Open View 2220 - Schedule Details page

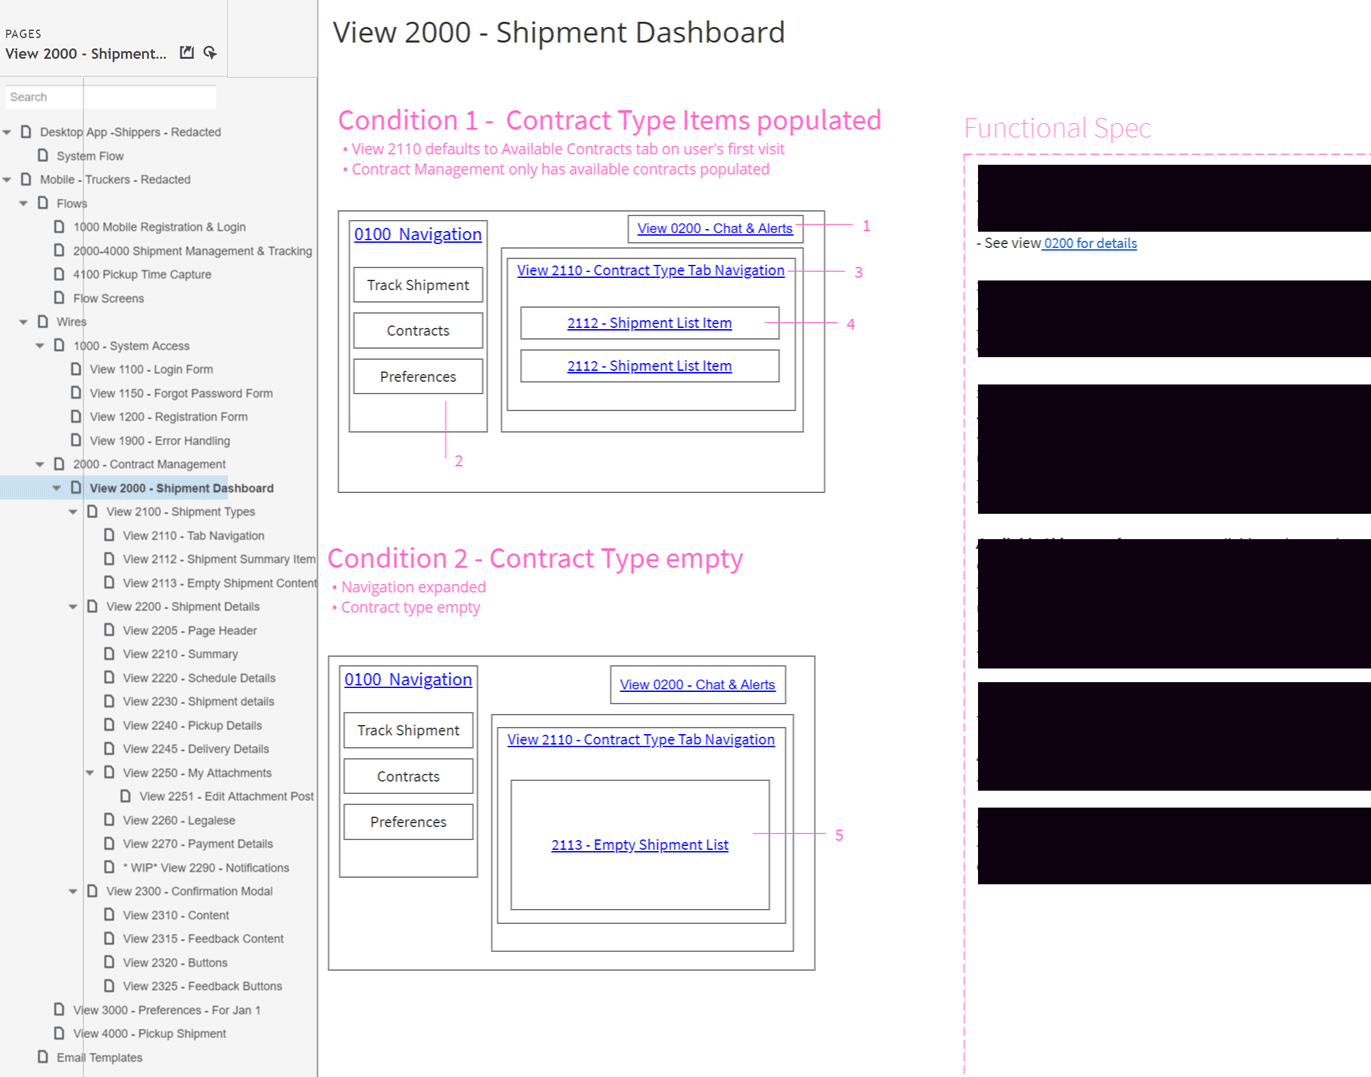click(x=199, y=678)
